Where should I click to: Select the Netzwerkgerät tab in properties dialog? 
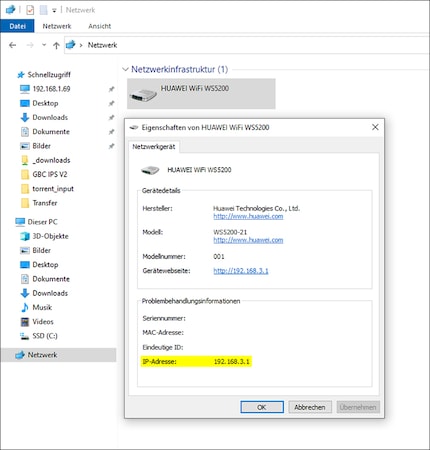pyautogui.click(x=154, y=147)
